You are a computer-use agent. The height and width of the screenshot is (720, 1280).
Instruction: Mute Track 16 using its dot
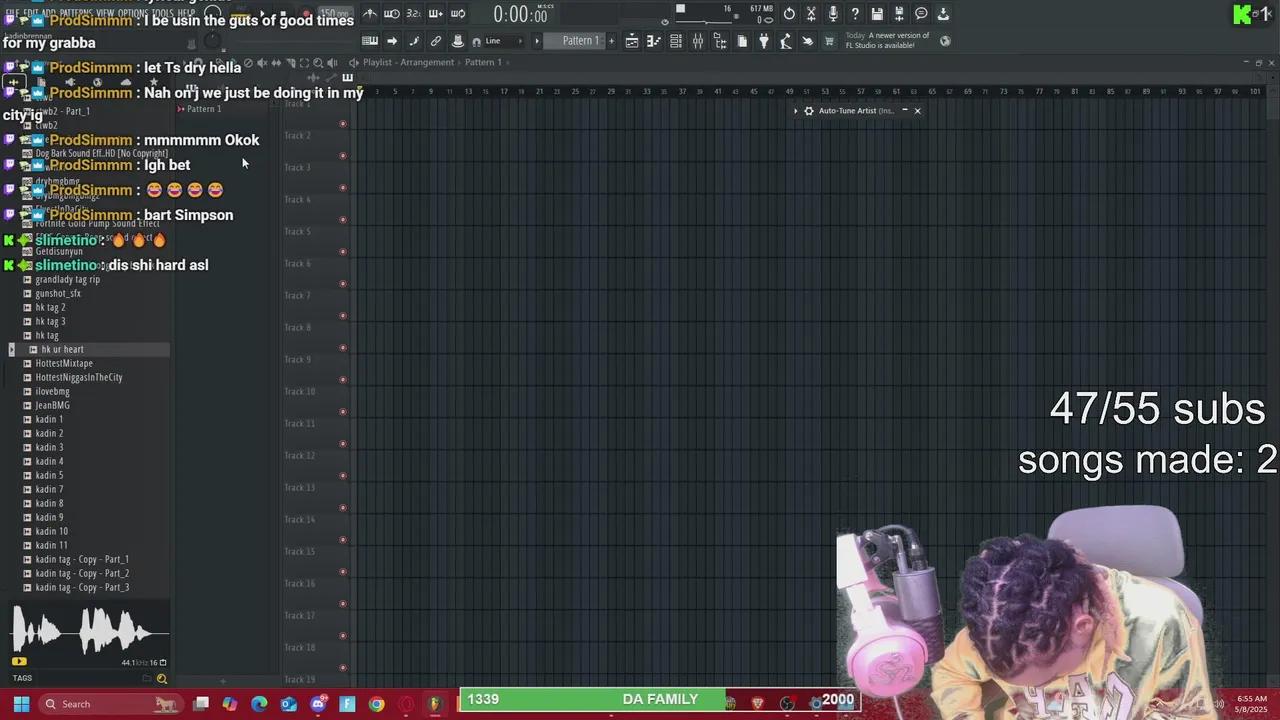coord(343,604)
